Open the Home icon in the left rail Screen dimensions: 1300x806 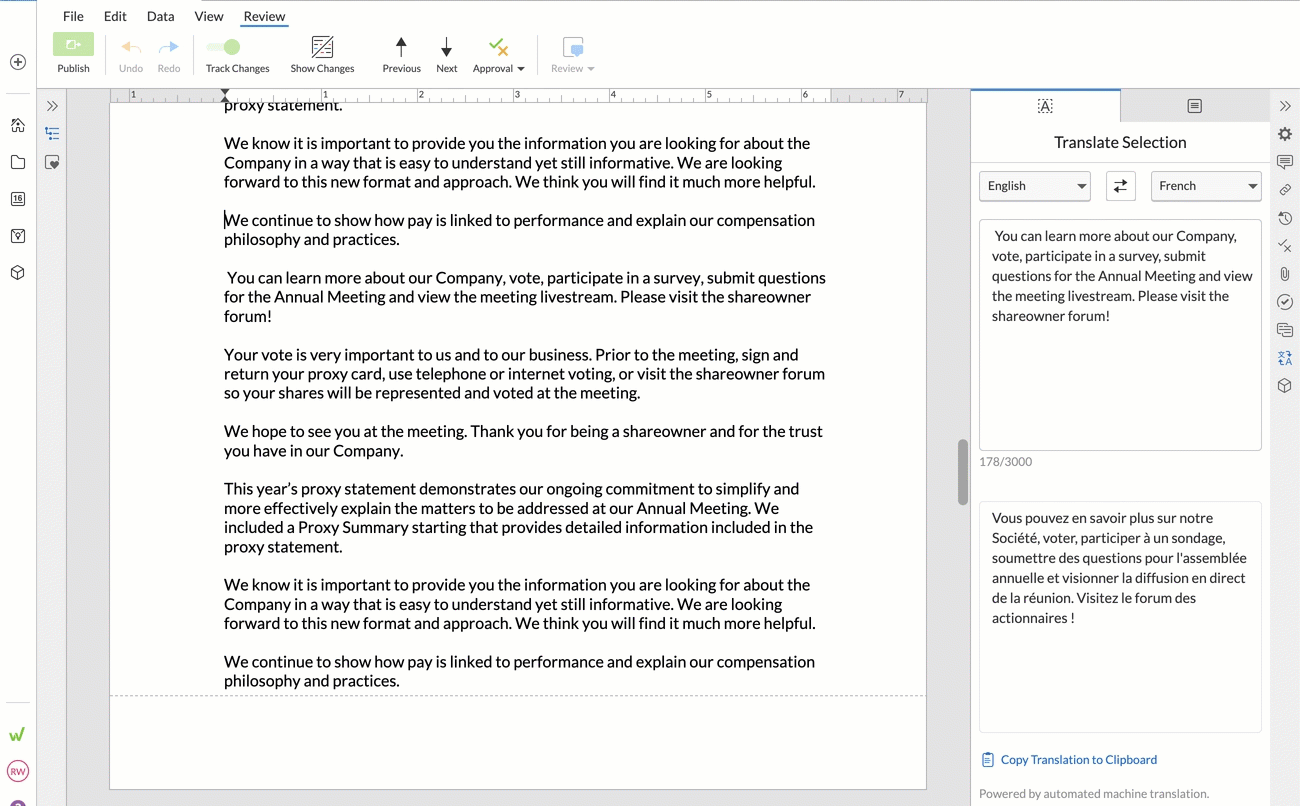[x=16, y=125]
